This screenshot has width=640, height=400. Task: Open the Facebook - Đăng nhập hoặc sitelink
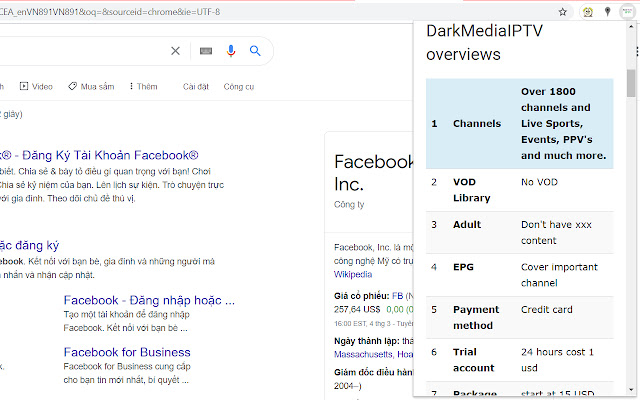(x=149, y=300)
